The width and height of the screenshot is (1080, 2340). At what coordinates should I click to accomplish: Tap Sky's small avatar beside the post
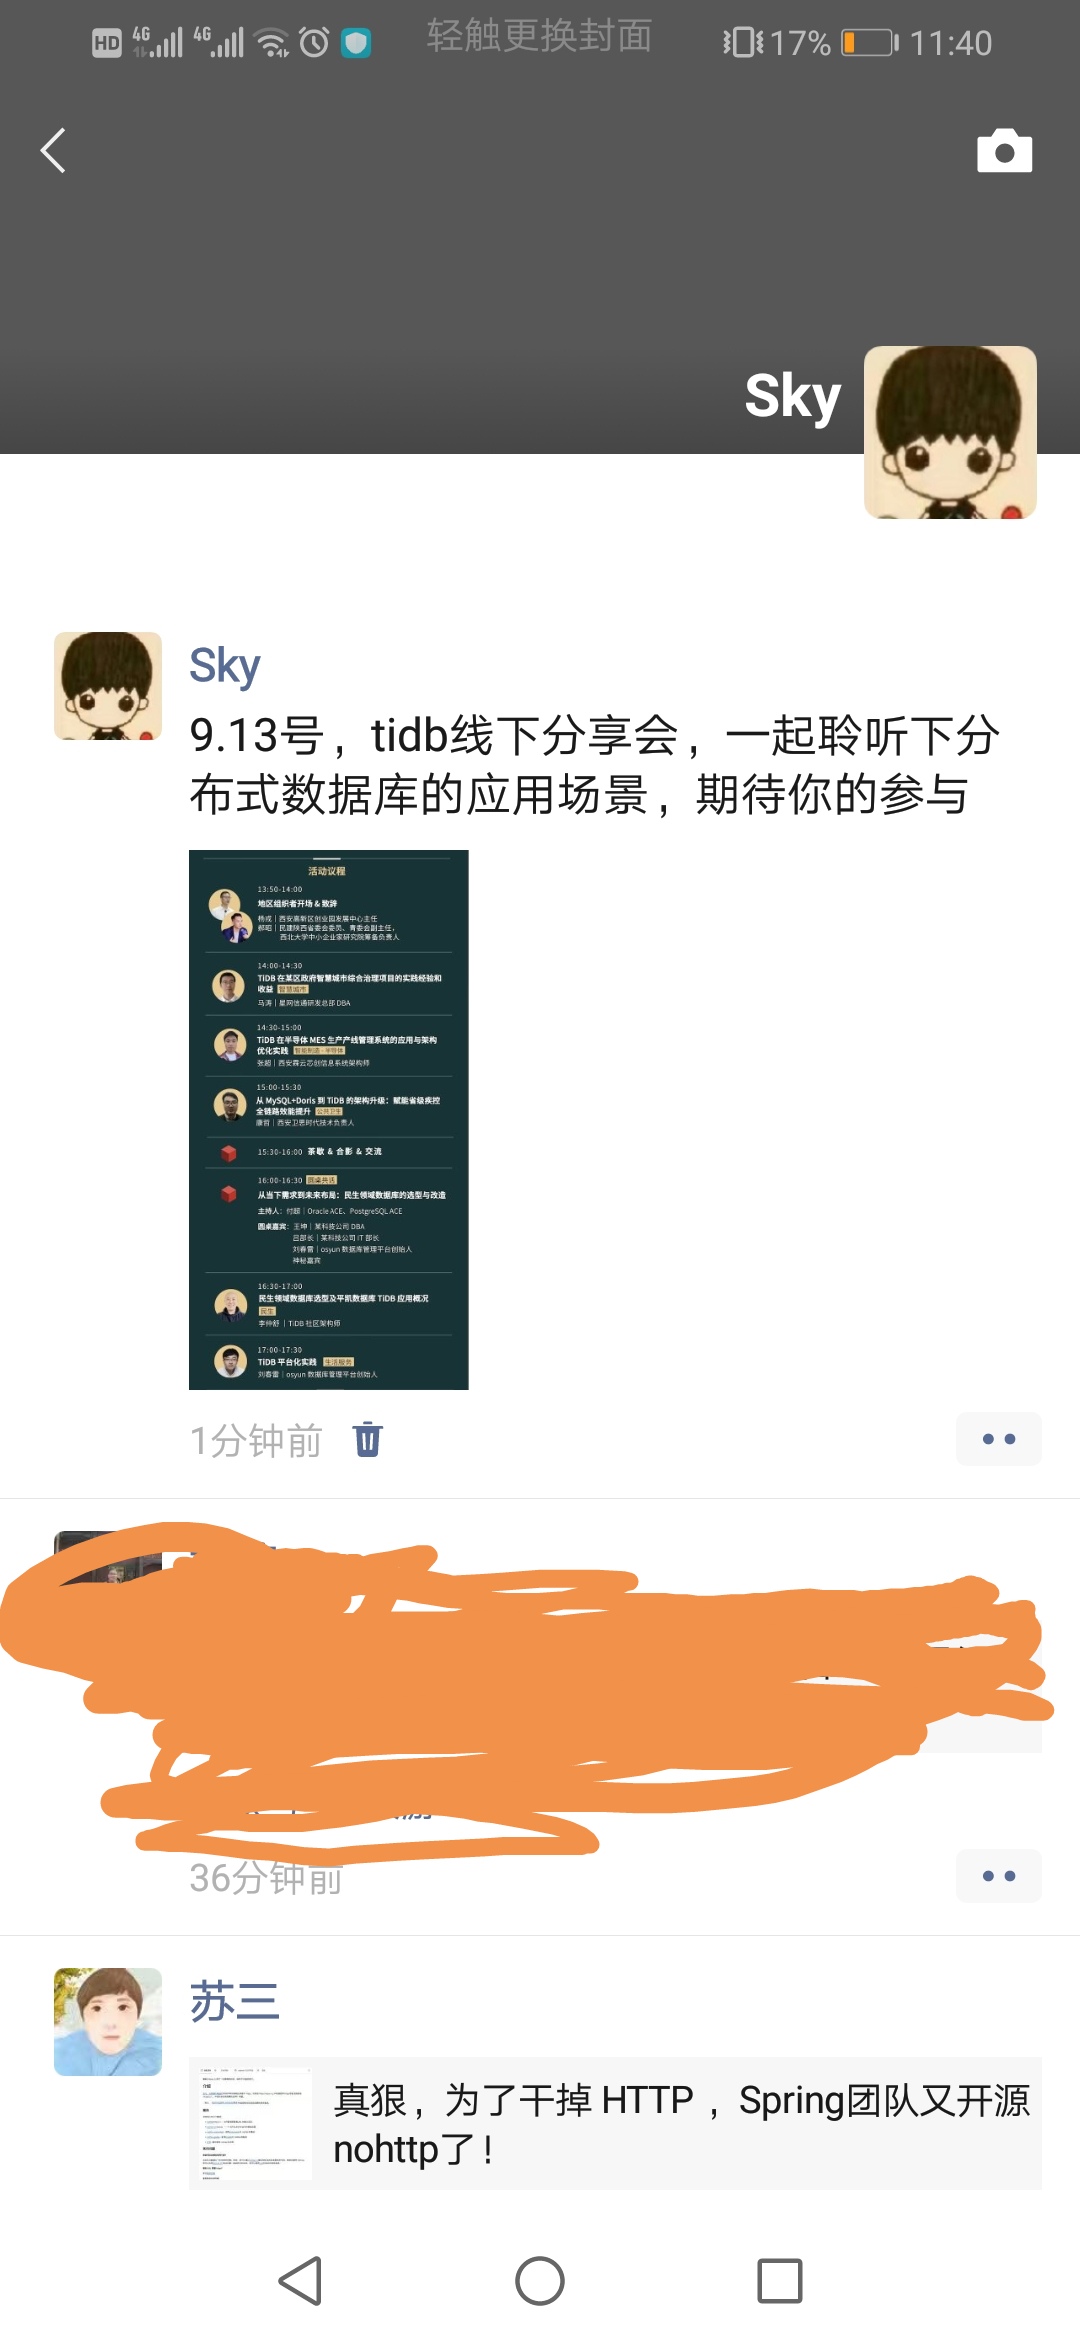coord(108,686)
